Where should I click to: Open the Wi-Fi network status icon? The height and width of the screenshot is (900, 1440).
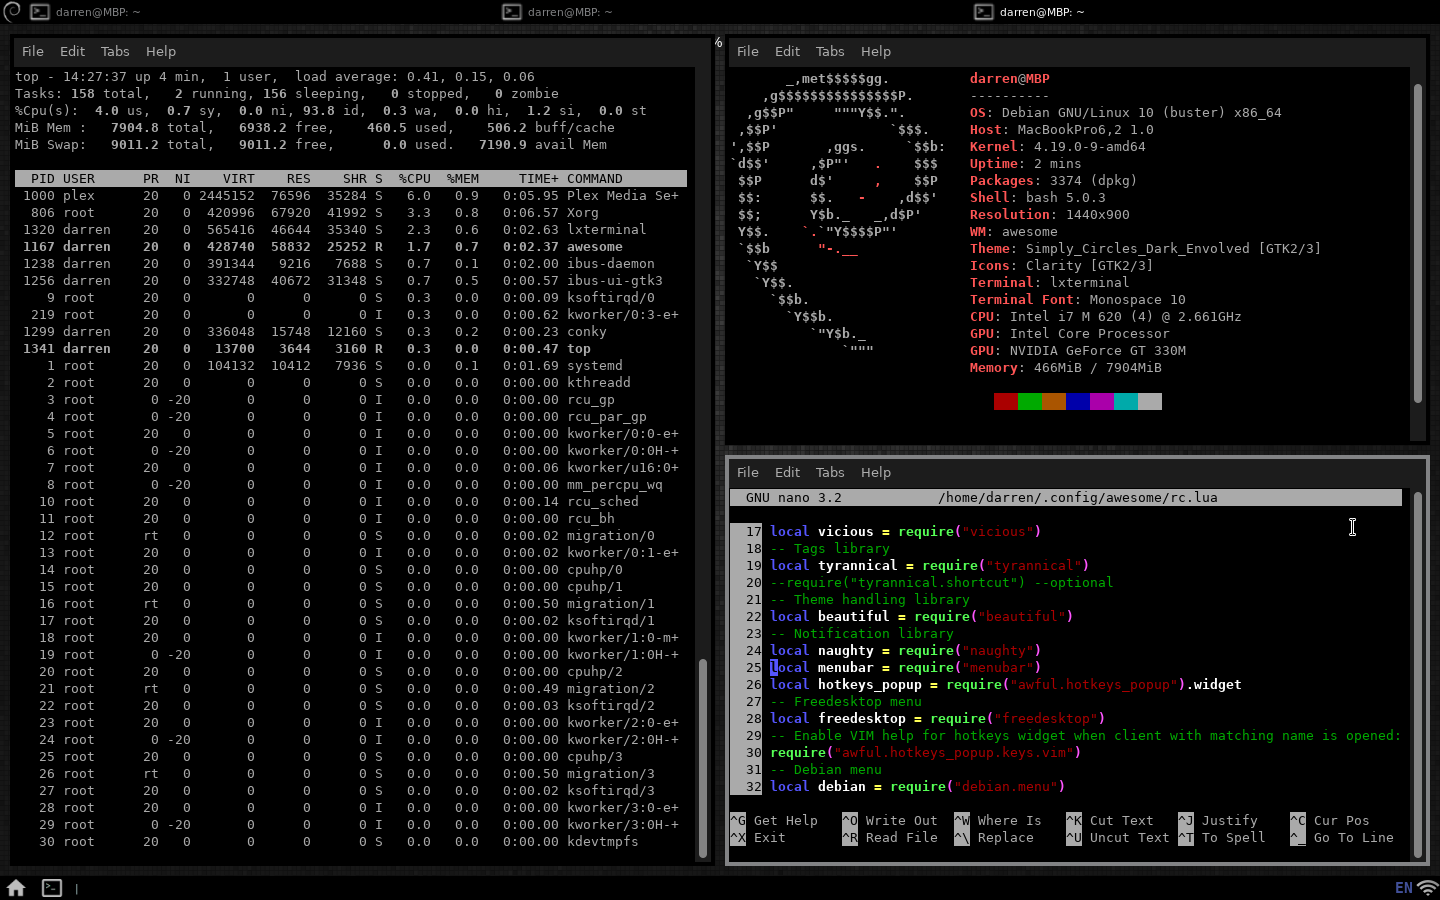[x=1427, y=888]
